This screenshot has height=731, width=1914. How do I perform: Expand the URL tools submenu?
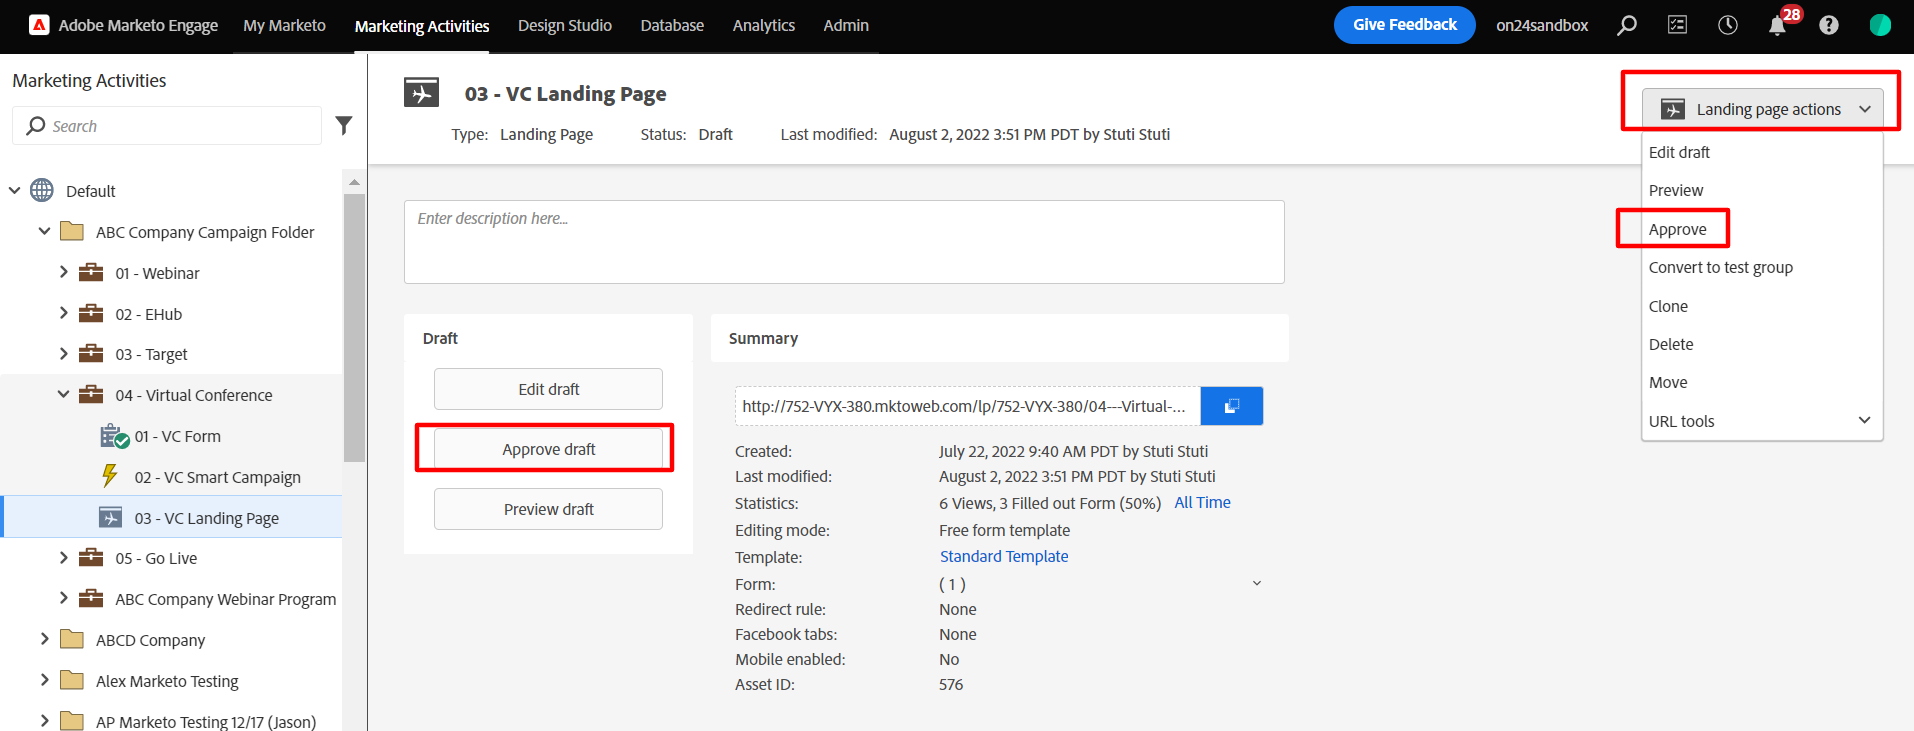pyautogui.click(x=1864, y=420)
